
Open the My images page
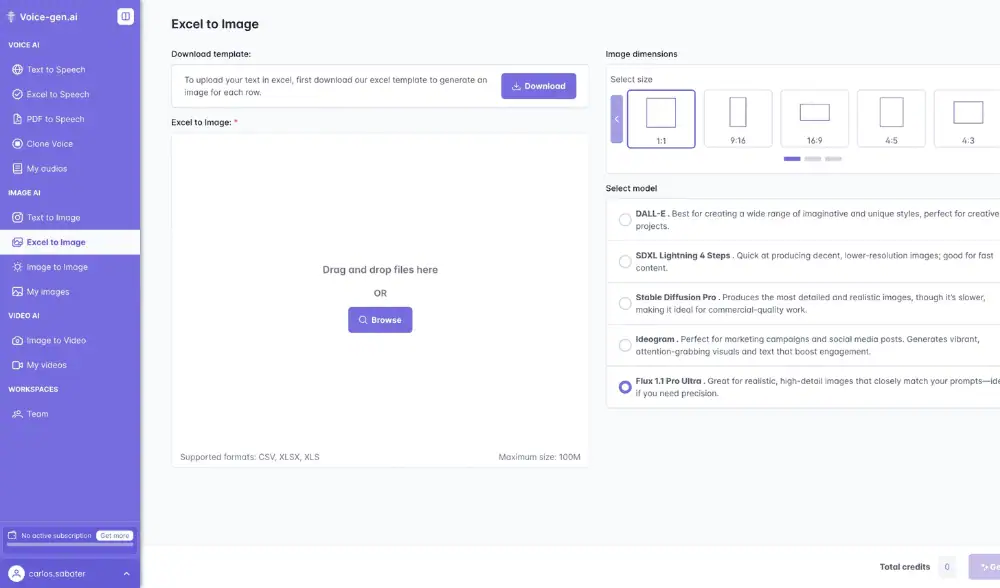coord(48,292)
